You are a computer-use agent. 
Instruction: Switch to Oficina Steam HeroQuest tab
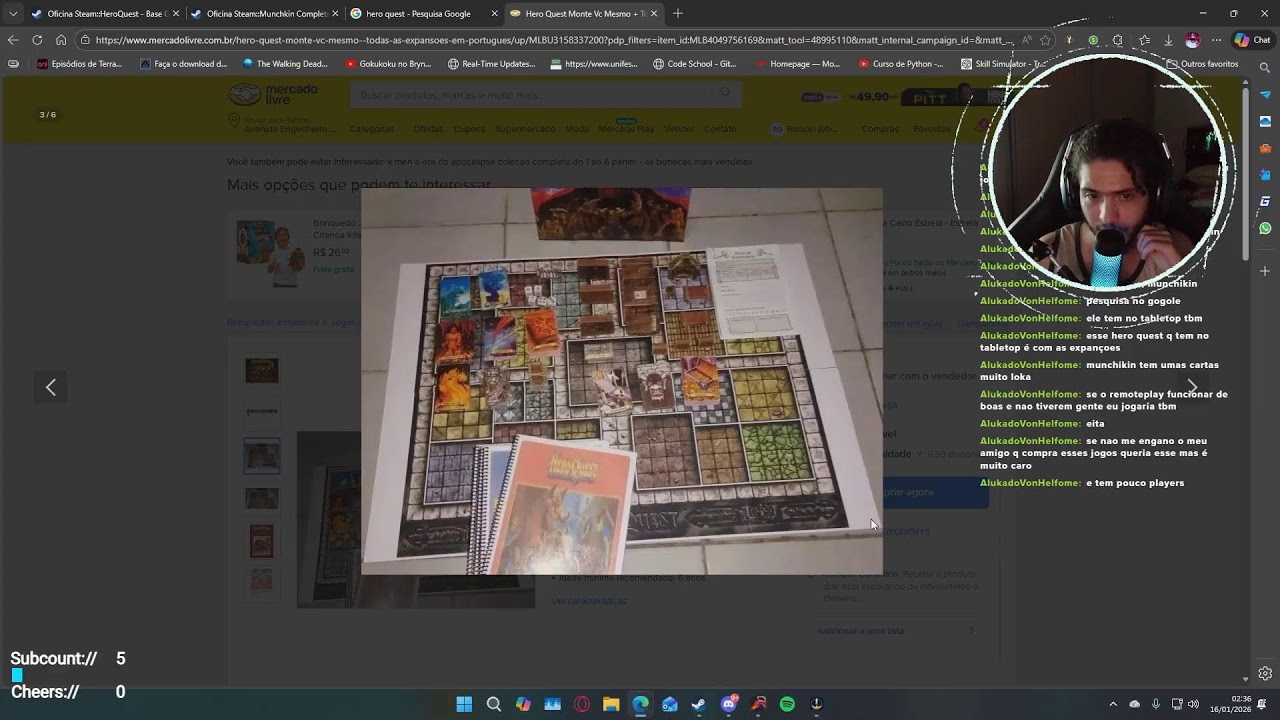point(105,14)
